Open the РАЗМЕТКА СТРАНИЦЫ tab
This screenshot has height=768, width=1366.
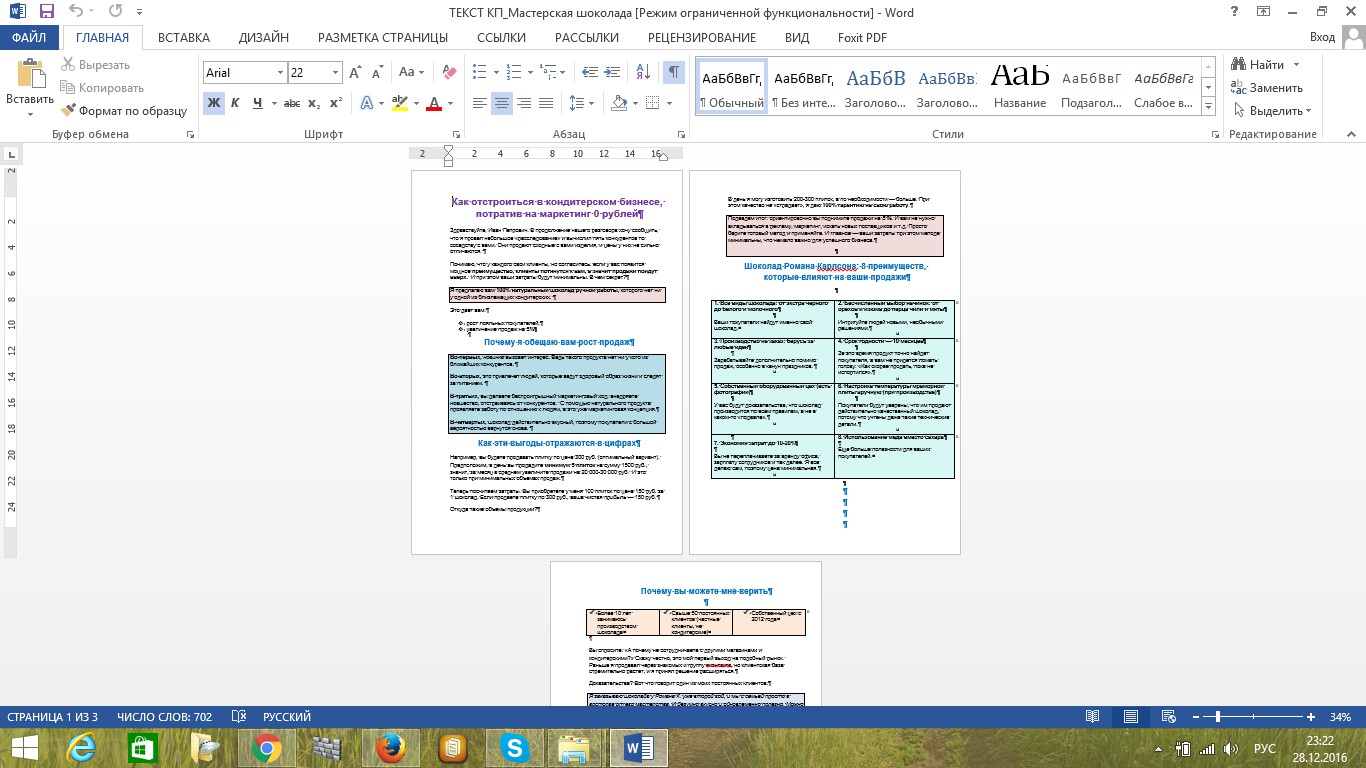[x=383, y=37]
